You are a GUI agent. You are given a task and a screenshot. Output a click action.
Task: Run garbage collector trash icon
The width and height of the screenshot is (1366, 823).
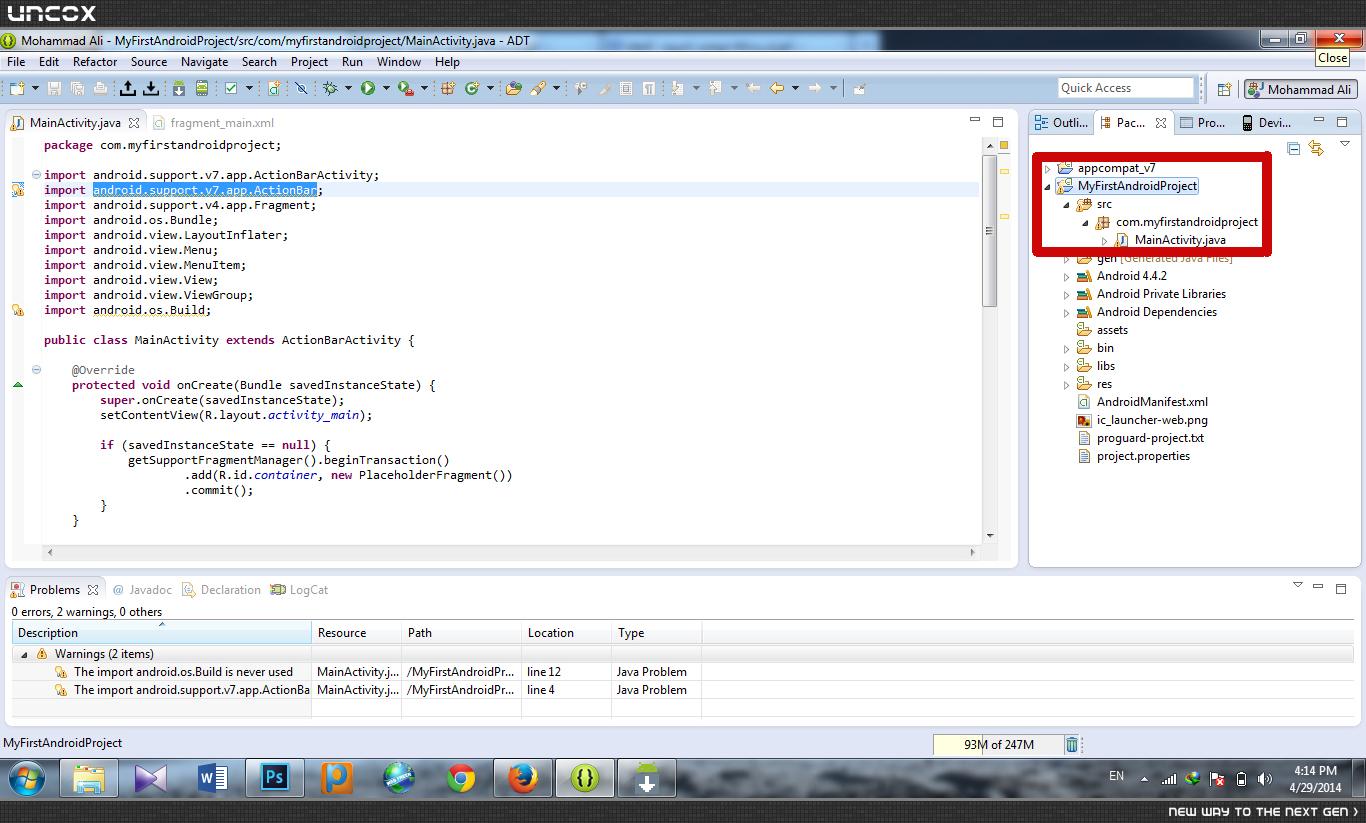(1072, 744)
